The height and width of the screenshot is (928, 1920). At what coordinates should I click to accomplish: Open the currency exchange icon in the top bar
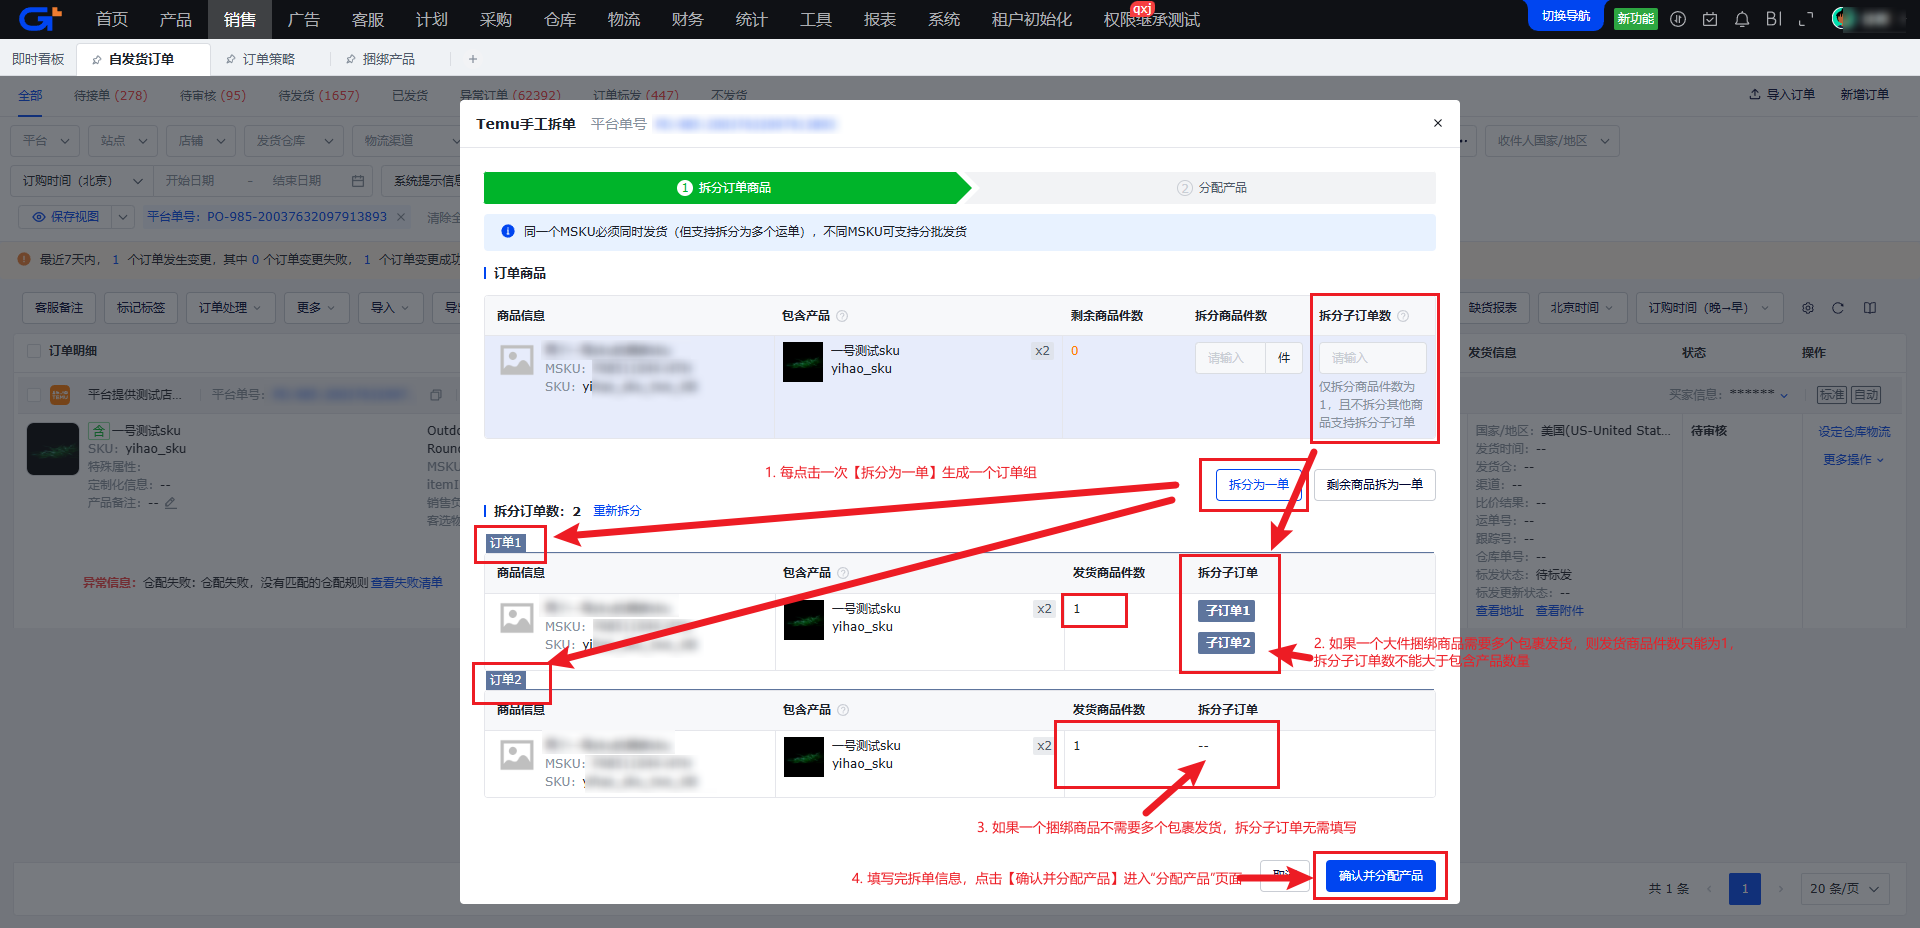(1678, 19)
